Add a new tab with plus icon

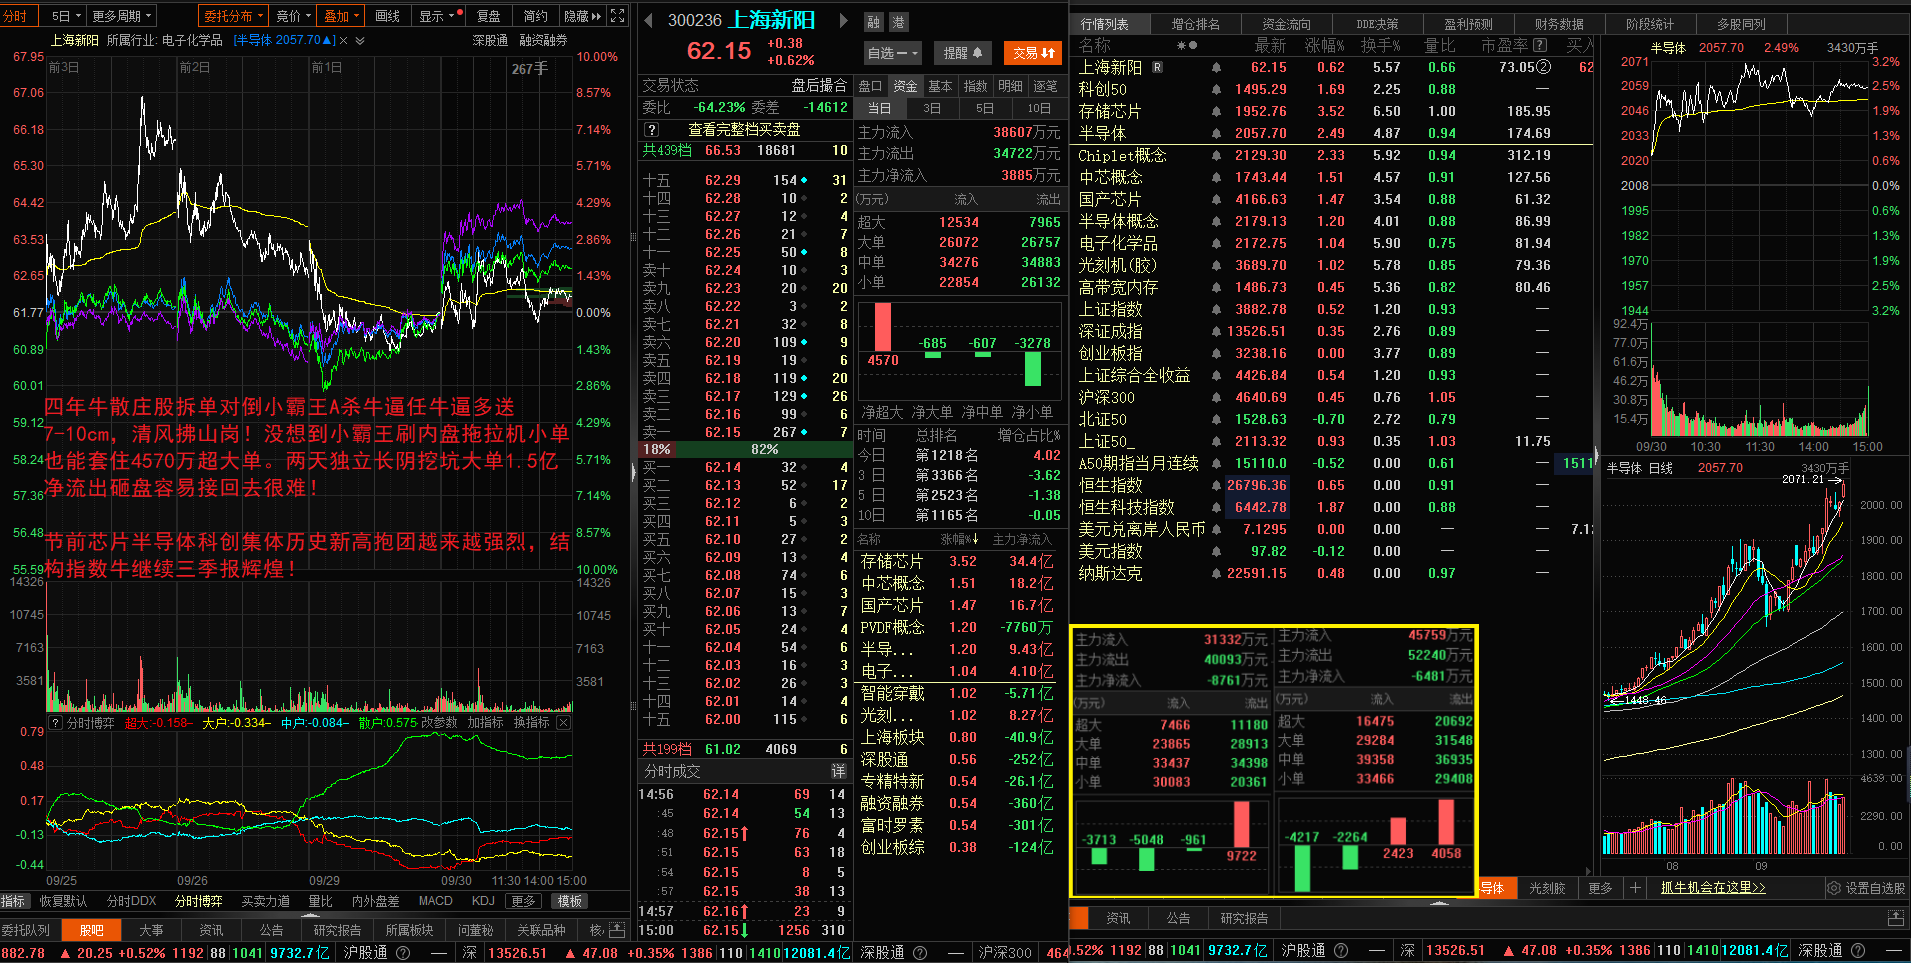coord(1635,888)
